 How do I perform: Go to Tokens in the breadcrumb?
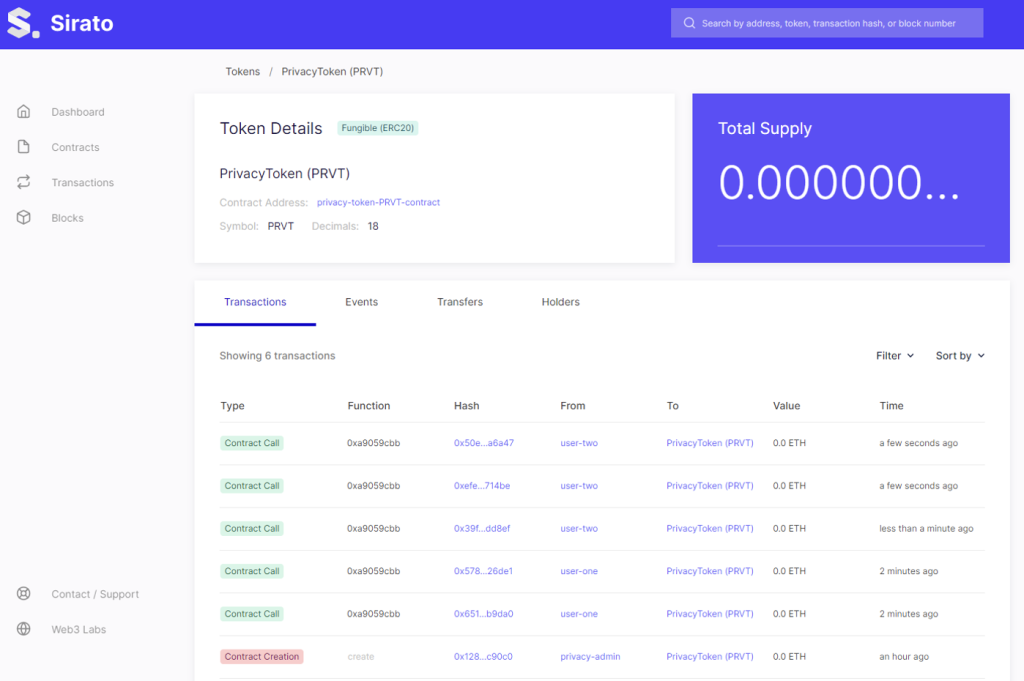[242, 72]
